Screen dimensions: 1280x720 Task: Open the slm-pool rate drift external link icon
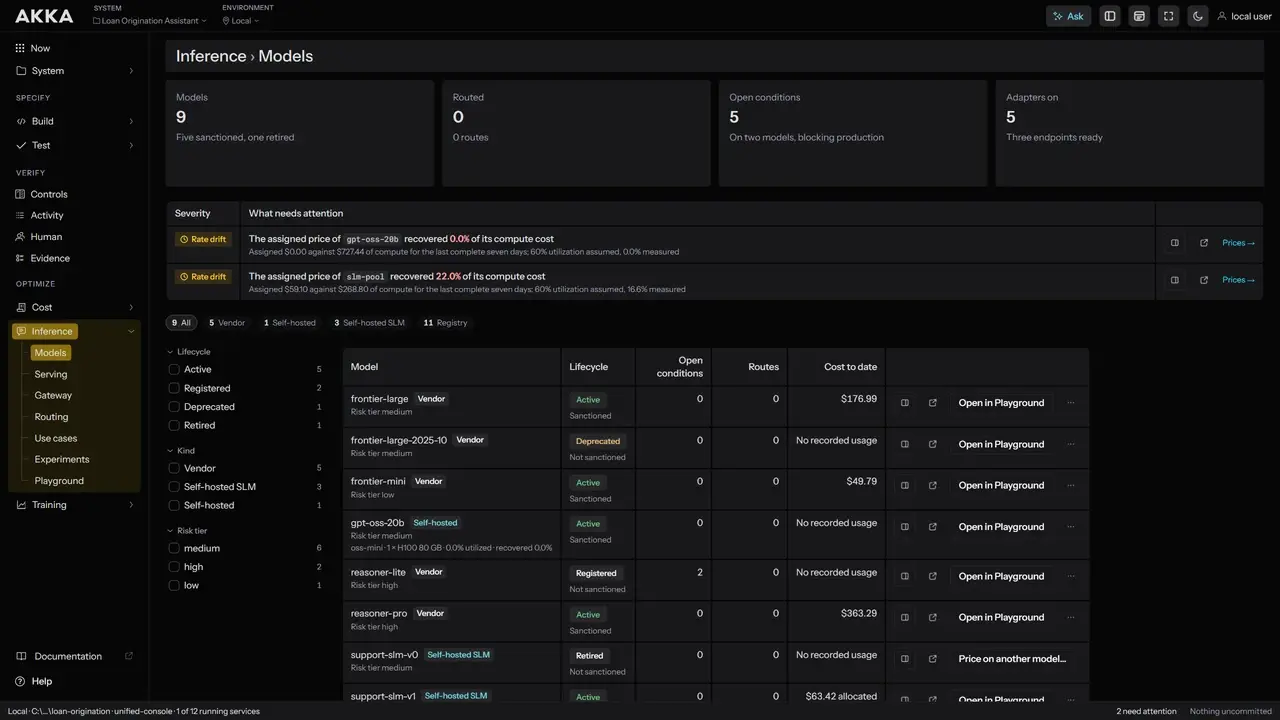pyautogui.click(x=1204, y=280)
